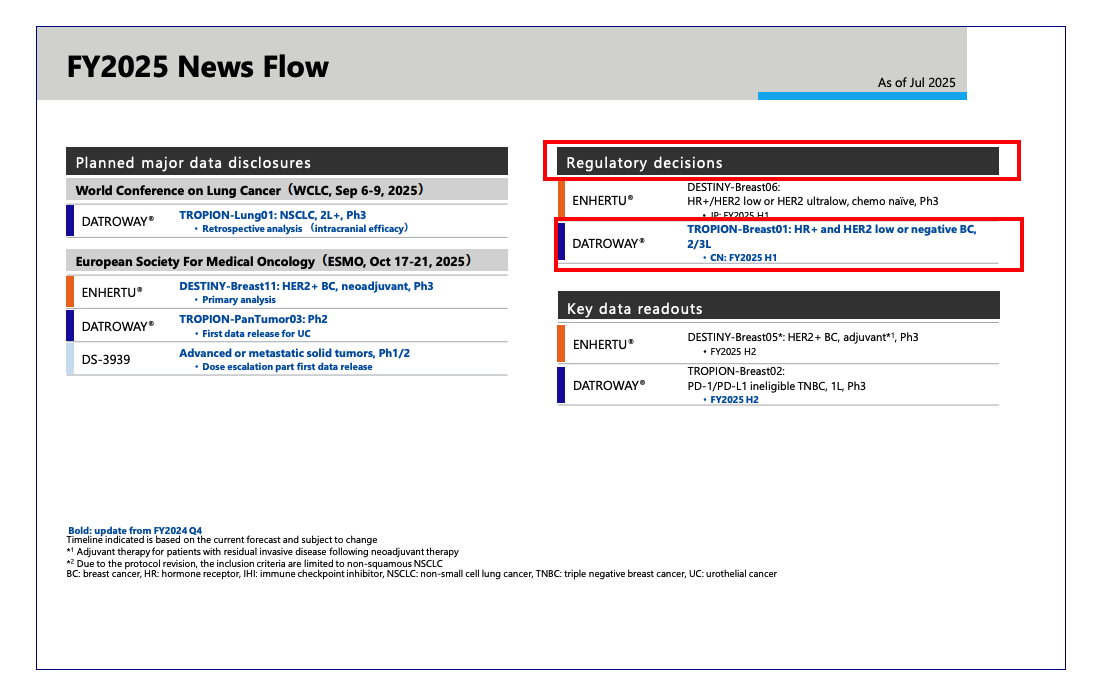The width and height of the screenshot is (1100, 700).
Task: Select "TROPION-Lung01: NSCLC, 2L+, Ph3" text
Action: (272, 215)
